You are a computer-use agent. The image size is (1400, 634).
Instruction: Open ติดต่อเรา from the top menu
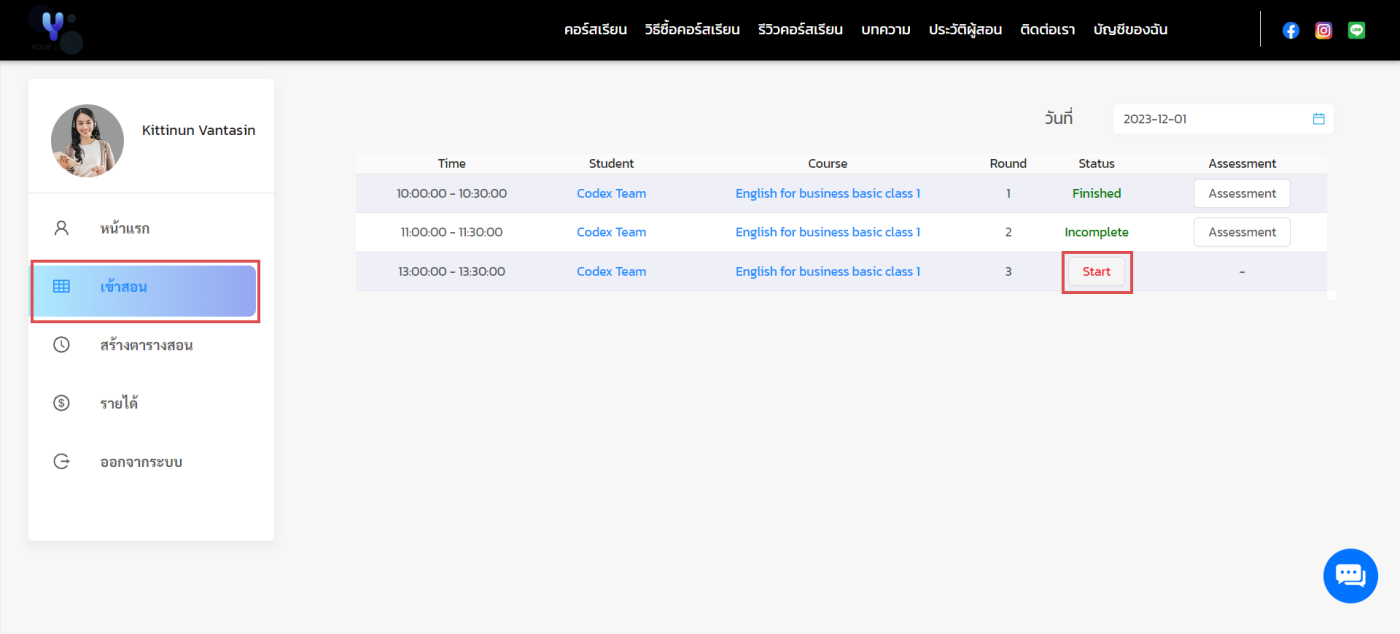(1047, 30)
